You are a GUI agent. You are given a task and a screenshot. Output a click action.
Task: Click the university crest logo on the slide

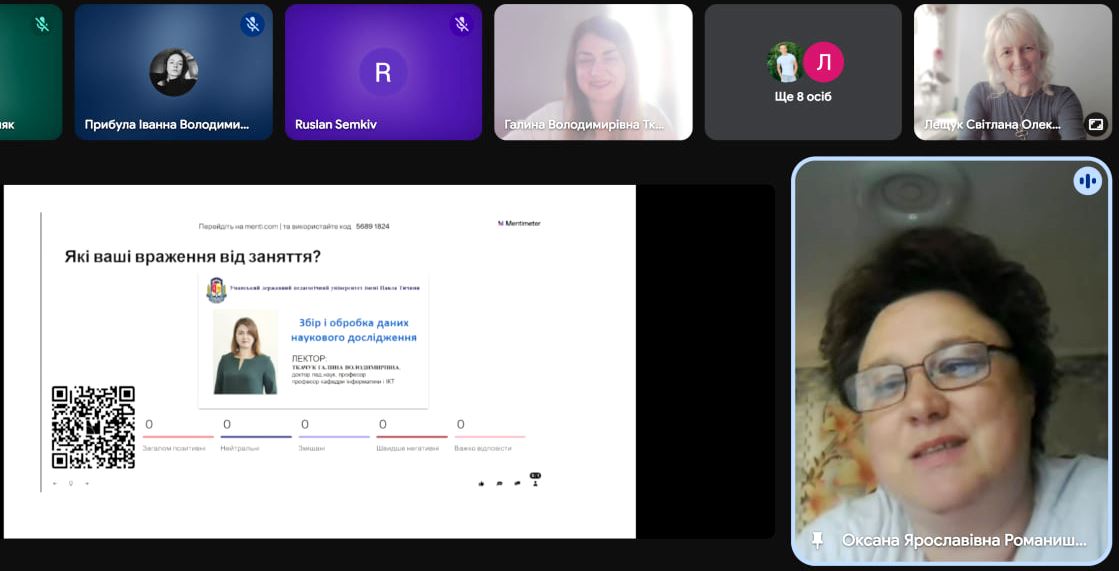[216, 290]
